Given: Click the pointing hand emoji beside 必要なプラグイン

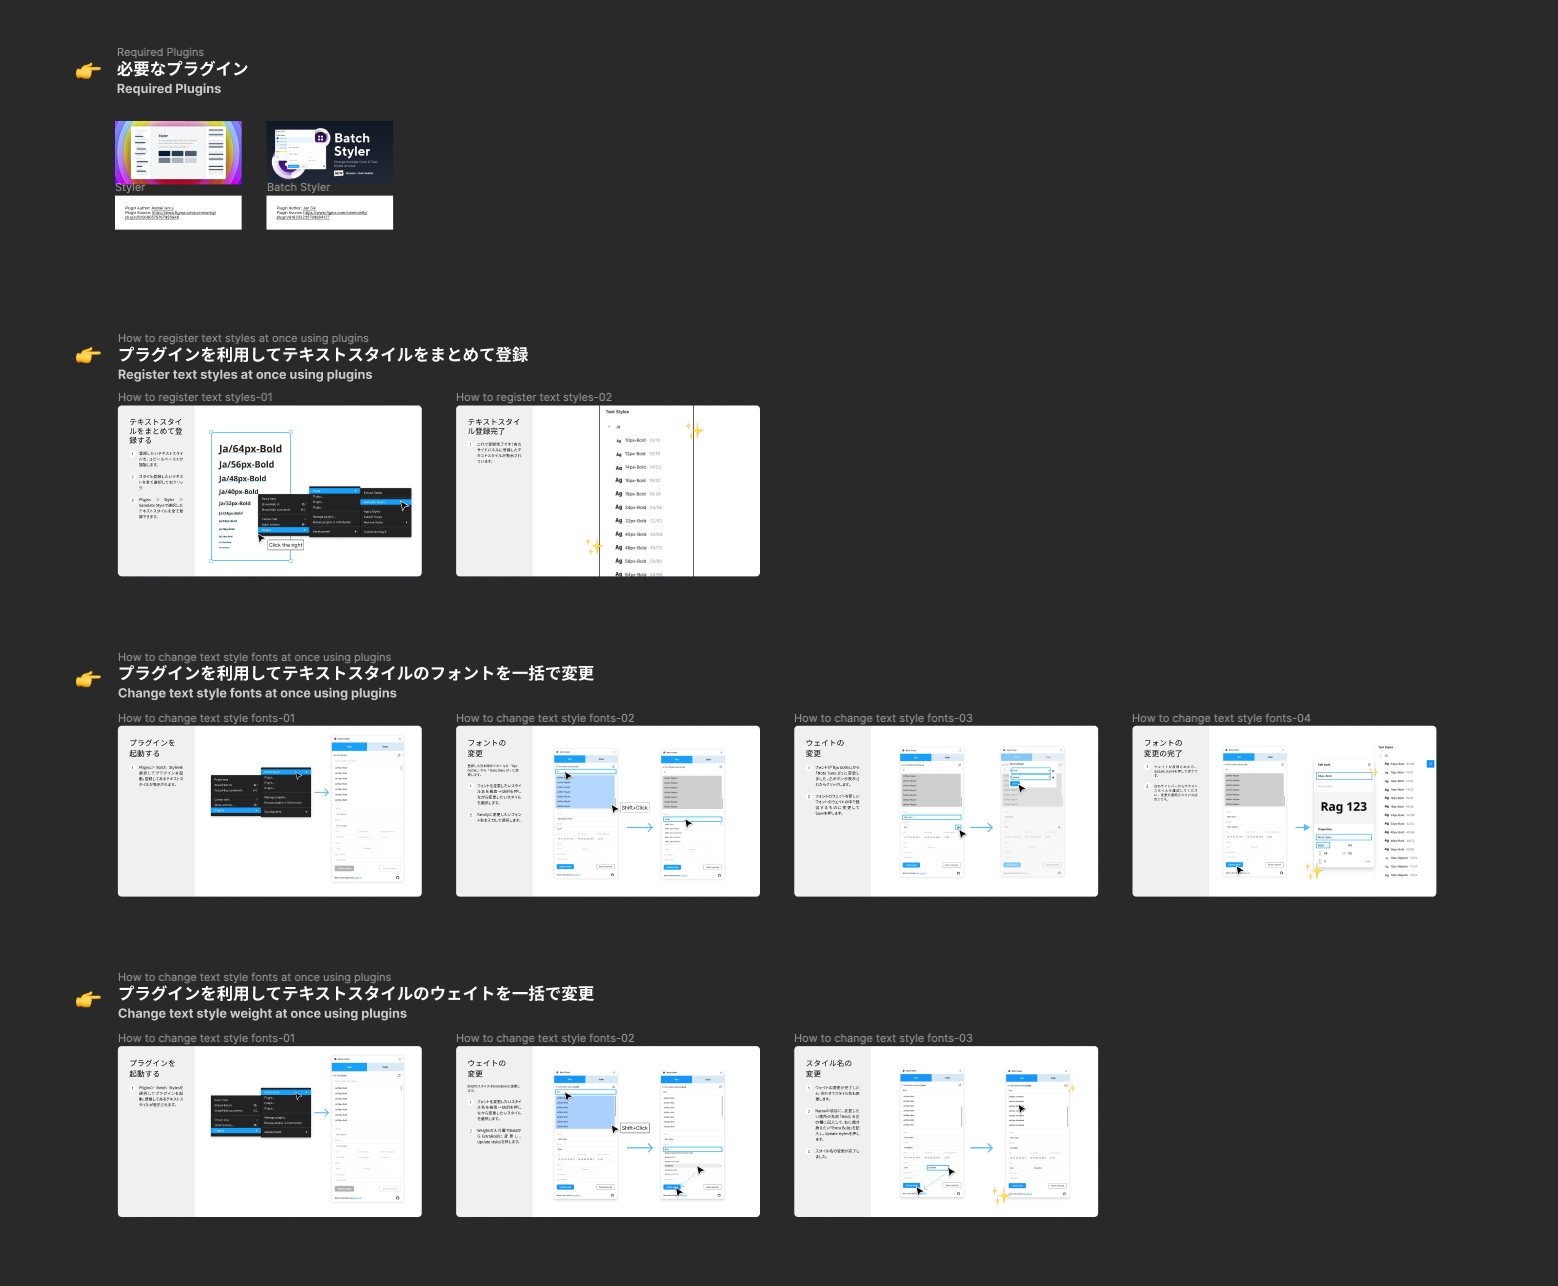Looking at the screenshot, I should coord(89,70).
